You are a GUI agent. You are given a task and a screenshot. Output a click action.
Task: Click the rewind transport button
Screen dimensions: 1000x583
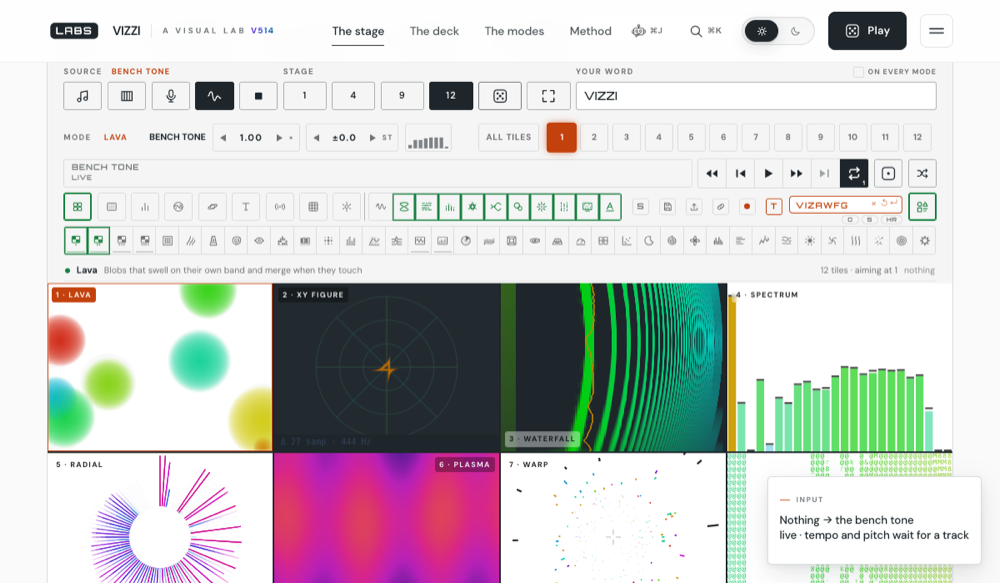coord(712,173)
